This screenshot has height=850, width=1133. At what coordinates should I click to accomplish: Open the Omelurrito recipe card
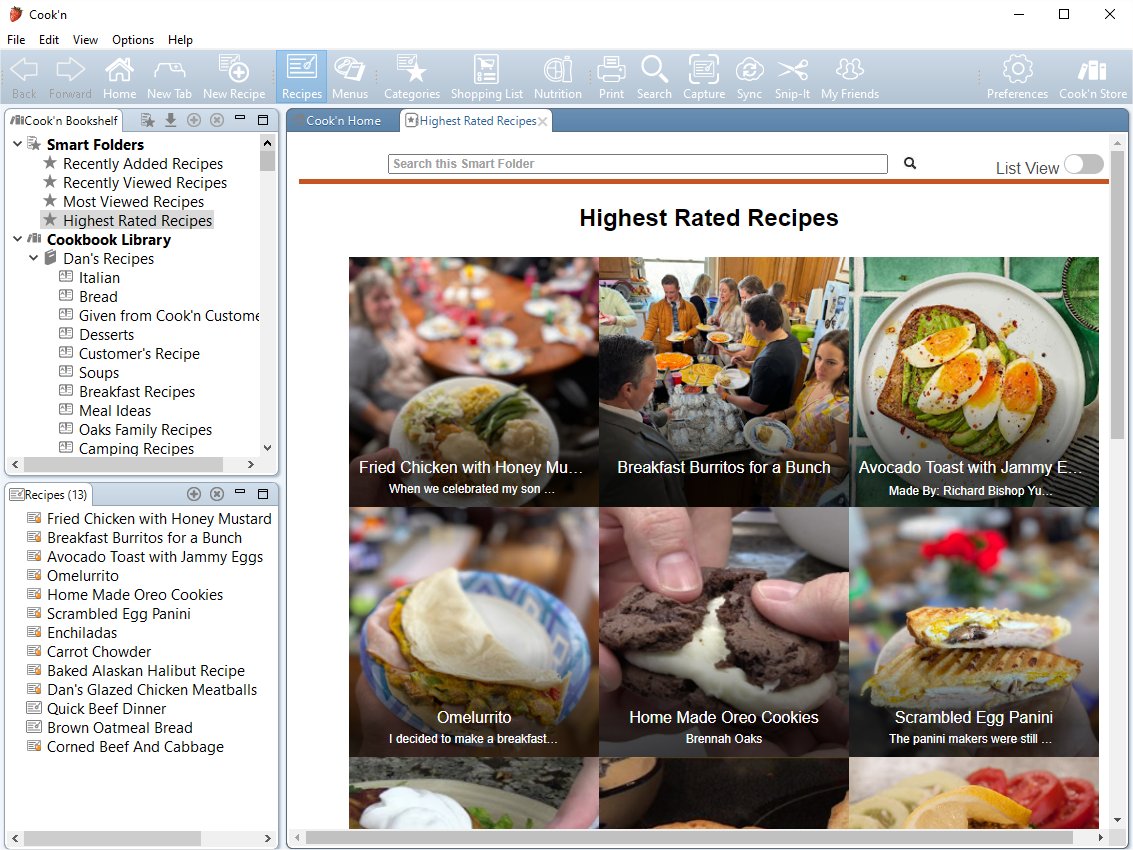coord(473,632)
